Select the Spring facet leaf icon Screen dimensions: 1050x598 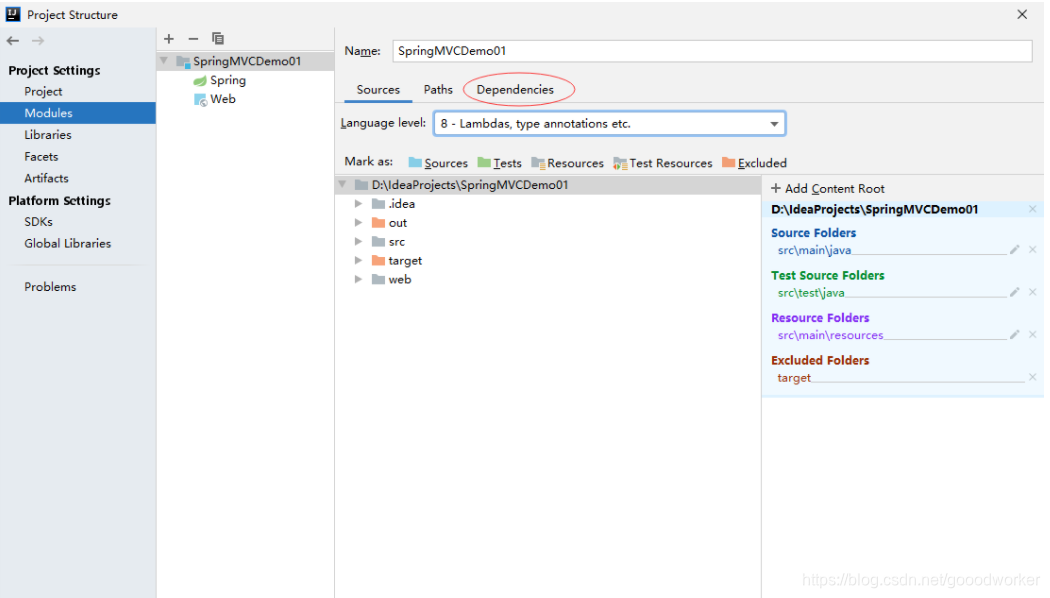pos(200,81)
